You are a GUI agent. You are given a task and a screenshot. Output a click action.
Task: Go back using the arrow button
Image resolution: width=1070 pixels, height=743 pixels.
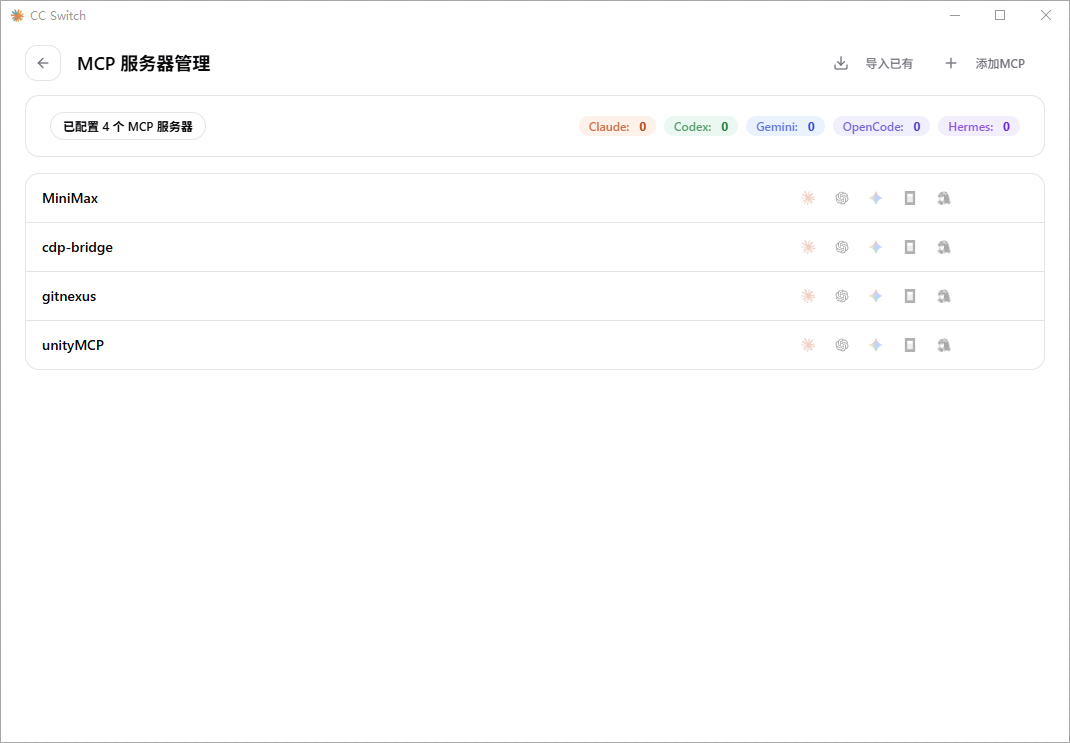(x=43, y=63)
